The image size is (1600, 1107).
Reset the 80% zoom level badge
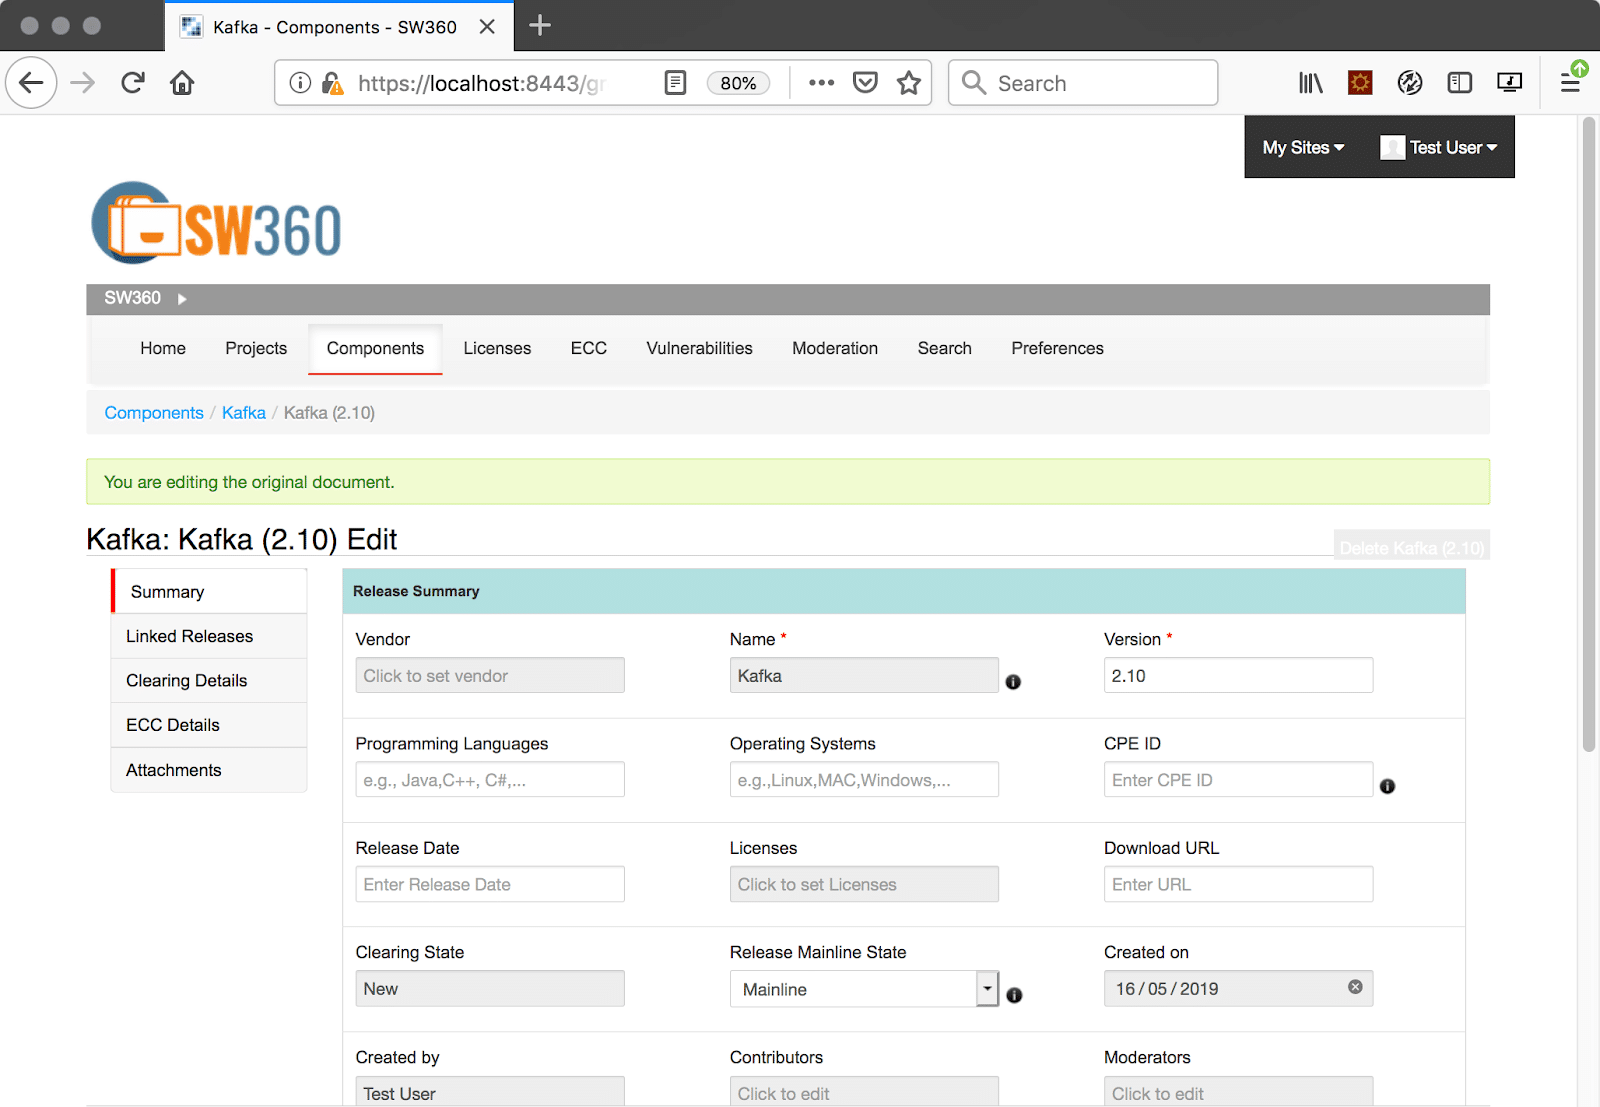pyautogui.click(x=738, y=83)
